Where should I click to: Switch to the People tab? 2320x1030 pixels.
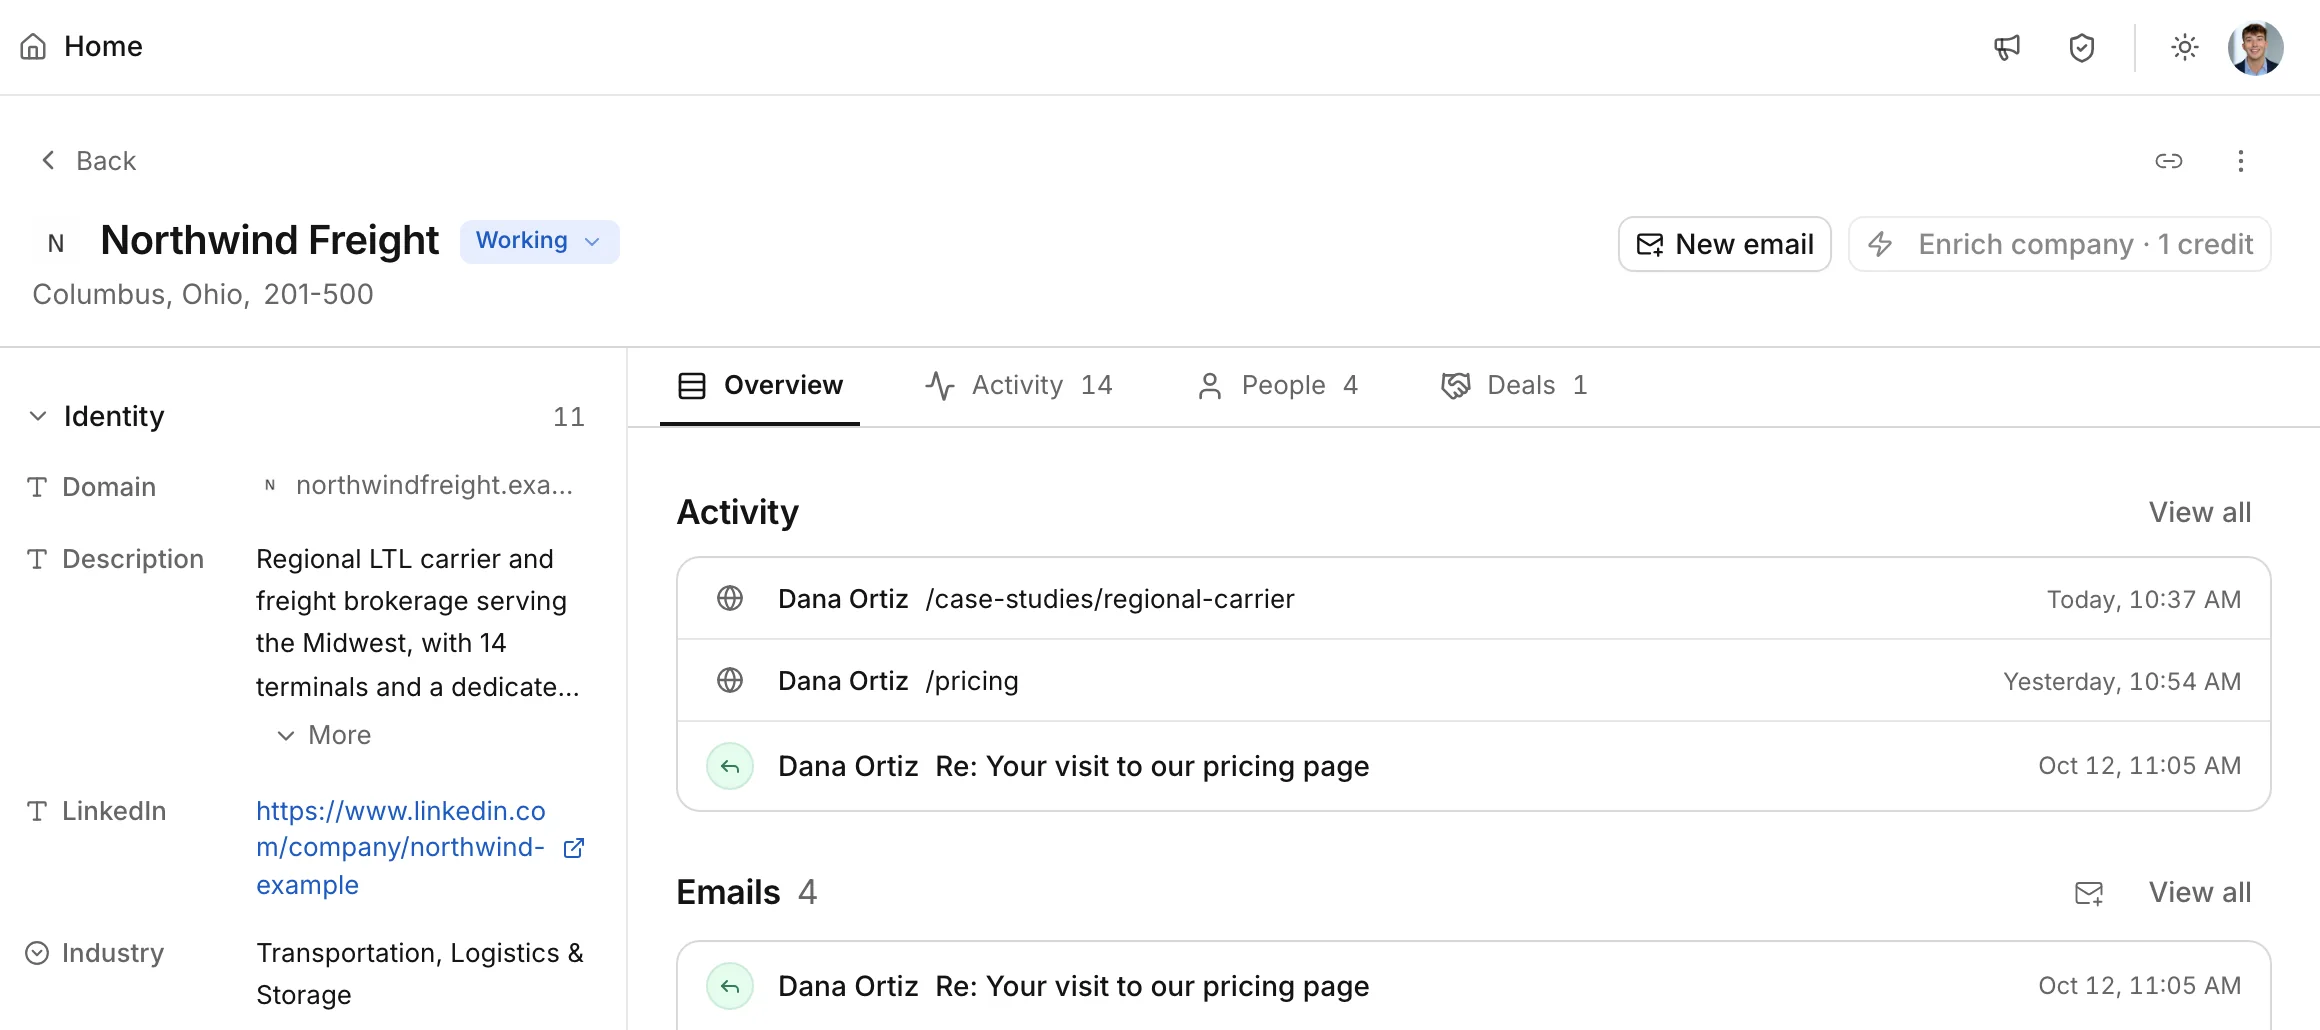1277,385
